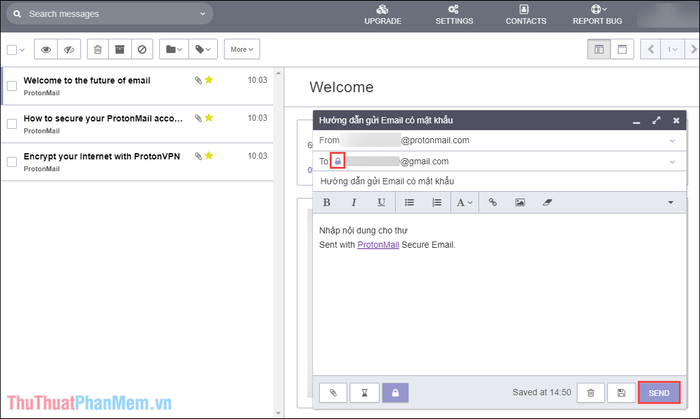The width and height of the screenshot is (700, 419).
Task: Insert a numbered list
Action: click(436, 203)
